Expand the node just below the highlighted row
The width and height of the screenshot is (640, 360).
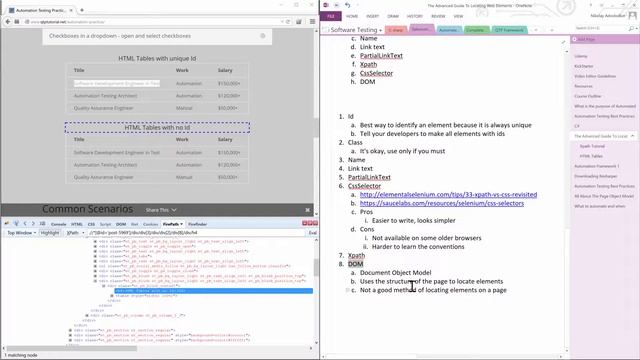point(112,296)
